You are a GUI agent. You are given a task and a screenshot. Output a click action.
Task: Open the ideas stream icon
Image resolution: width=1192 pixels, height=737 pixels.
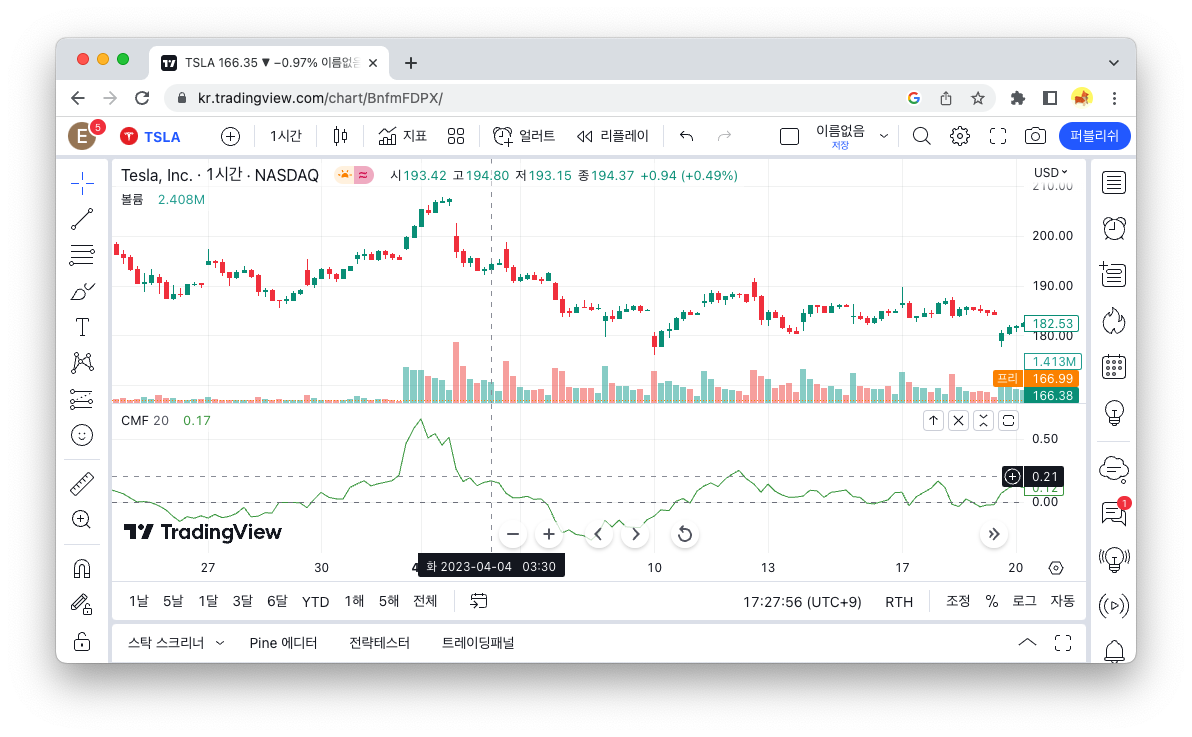click(x=1114, y=560)
